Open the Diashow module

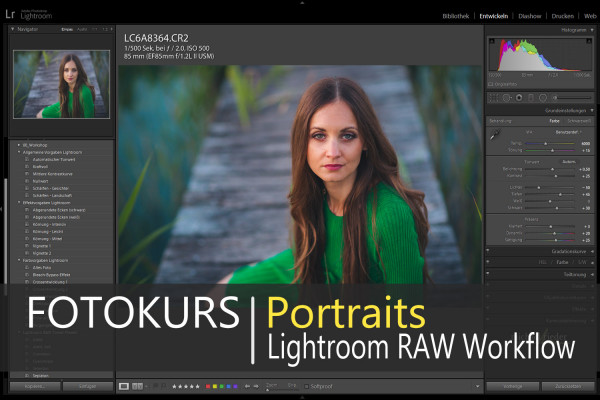tap(530, 16)
